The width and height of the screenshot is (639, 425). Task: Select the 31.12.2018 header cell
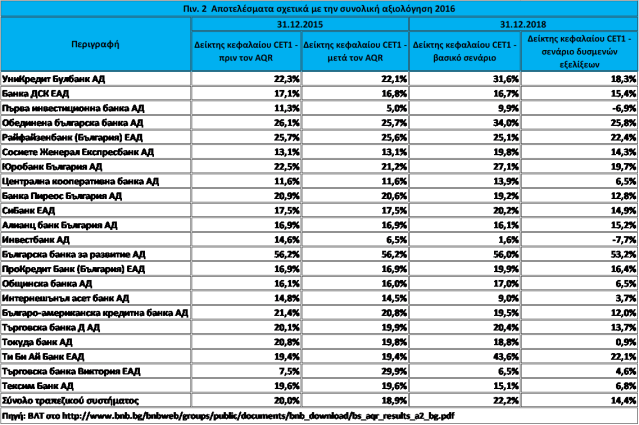[x=520, y=23]
